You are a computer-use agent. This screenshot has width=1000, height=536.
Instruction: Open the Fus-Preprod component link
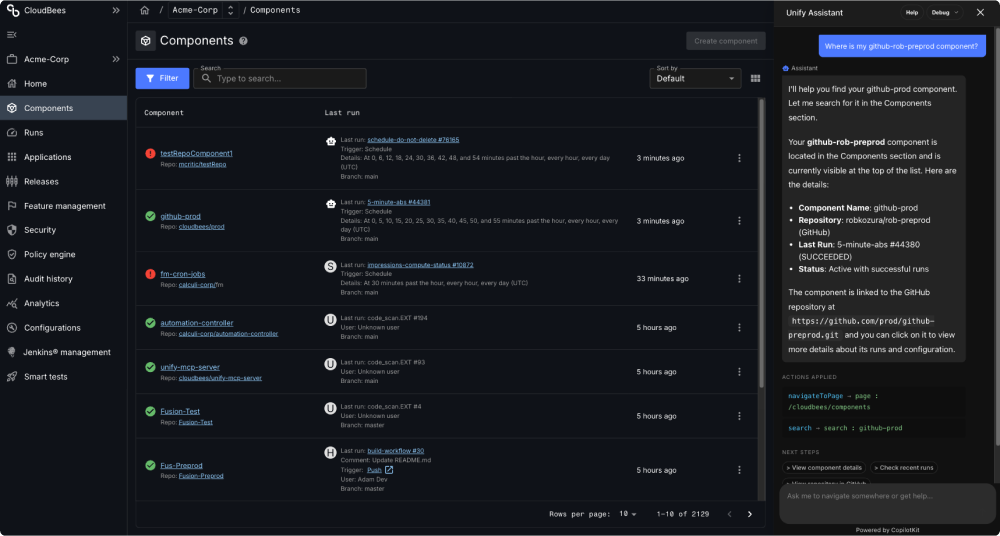[181, 465]
